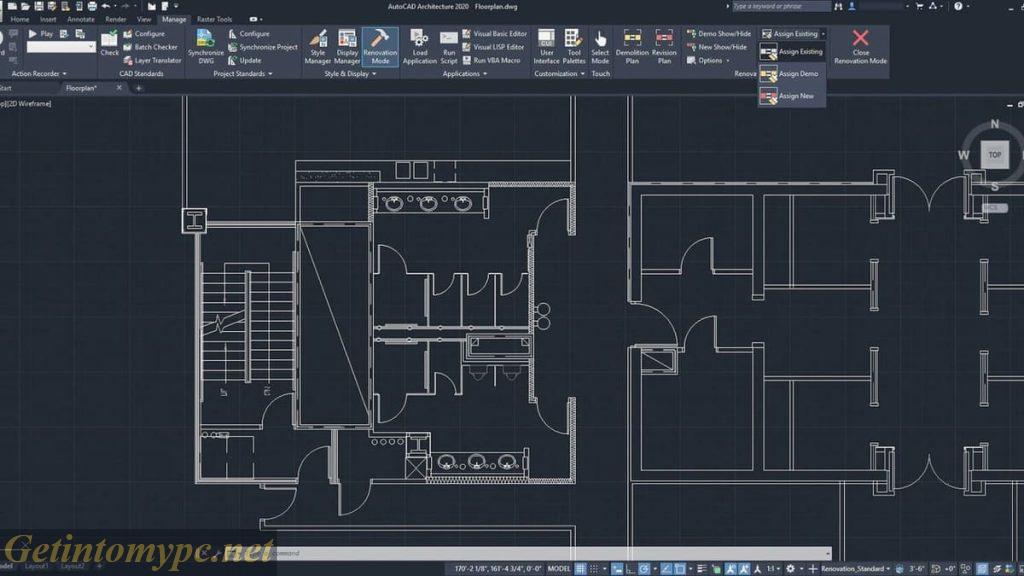This screenshot has height=576, width=1024.
Task: Open Demolition Plan
Action: [x=632, y=46]
